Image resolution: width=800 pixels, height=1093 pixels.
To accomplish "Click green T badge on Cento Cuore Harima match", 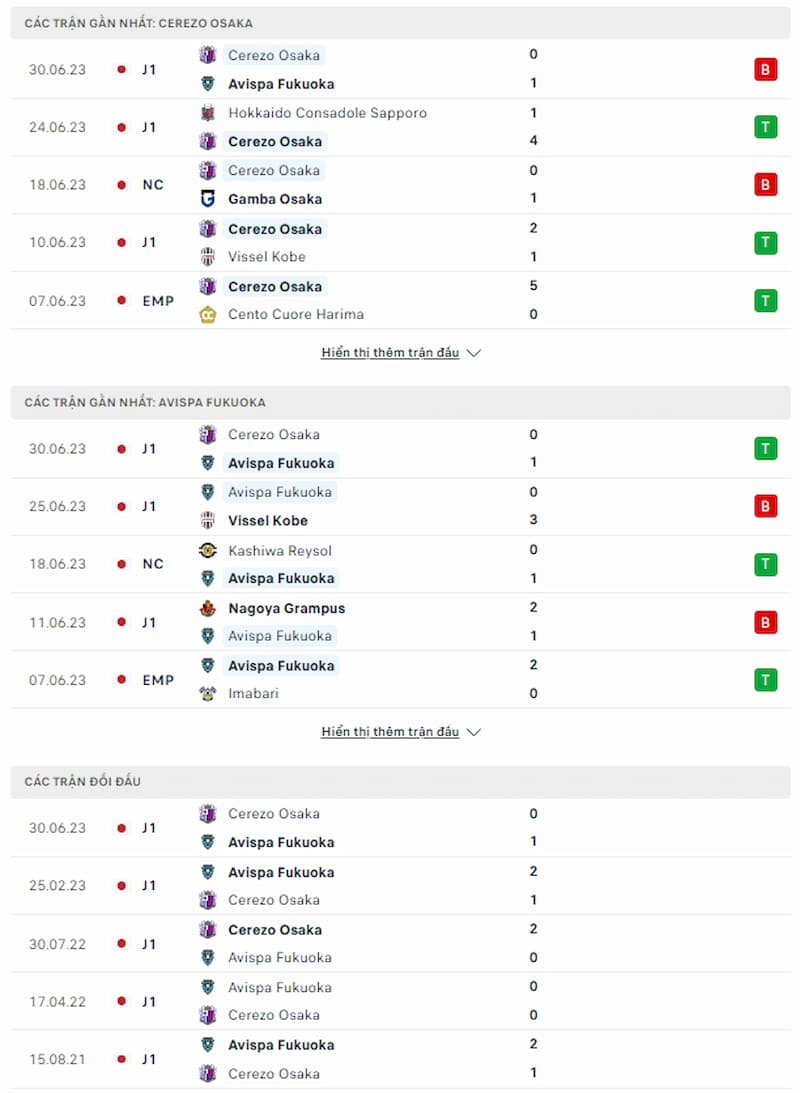I will [765, 301].
